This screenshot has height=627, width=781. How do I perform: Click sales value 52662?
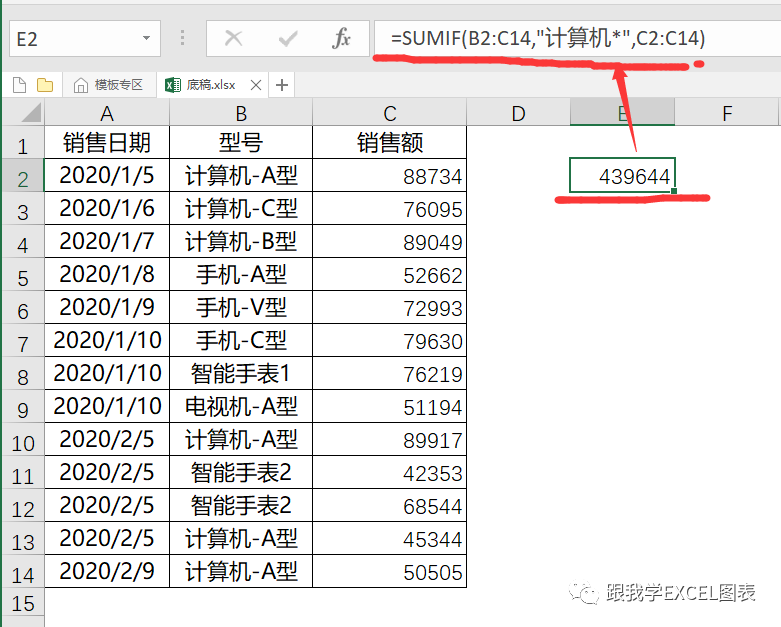390,274
